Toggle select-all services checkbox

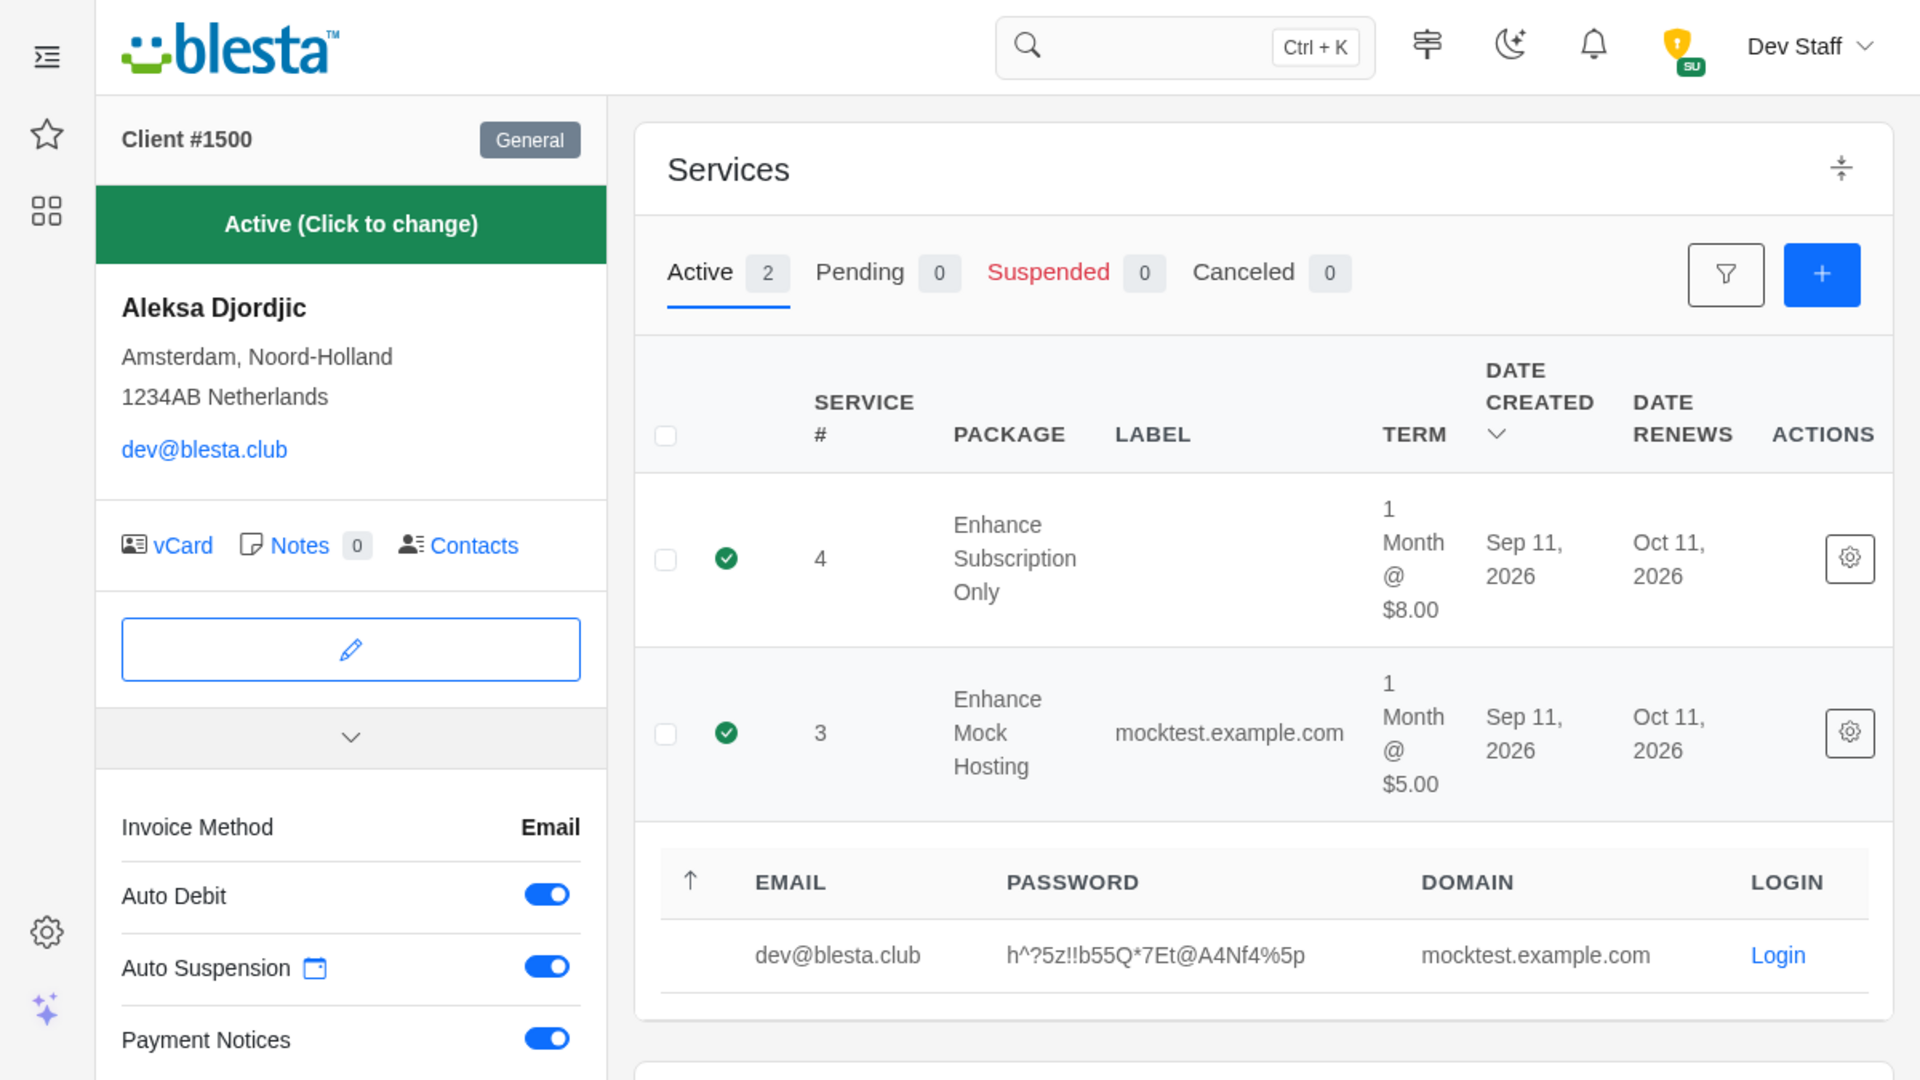(x=666, y=436)
